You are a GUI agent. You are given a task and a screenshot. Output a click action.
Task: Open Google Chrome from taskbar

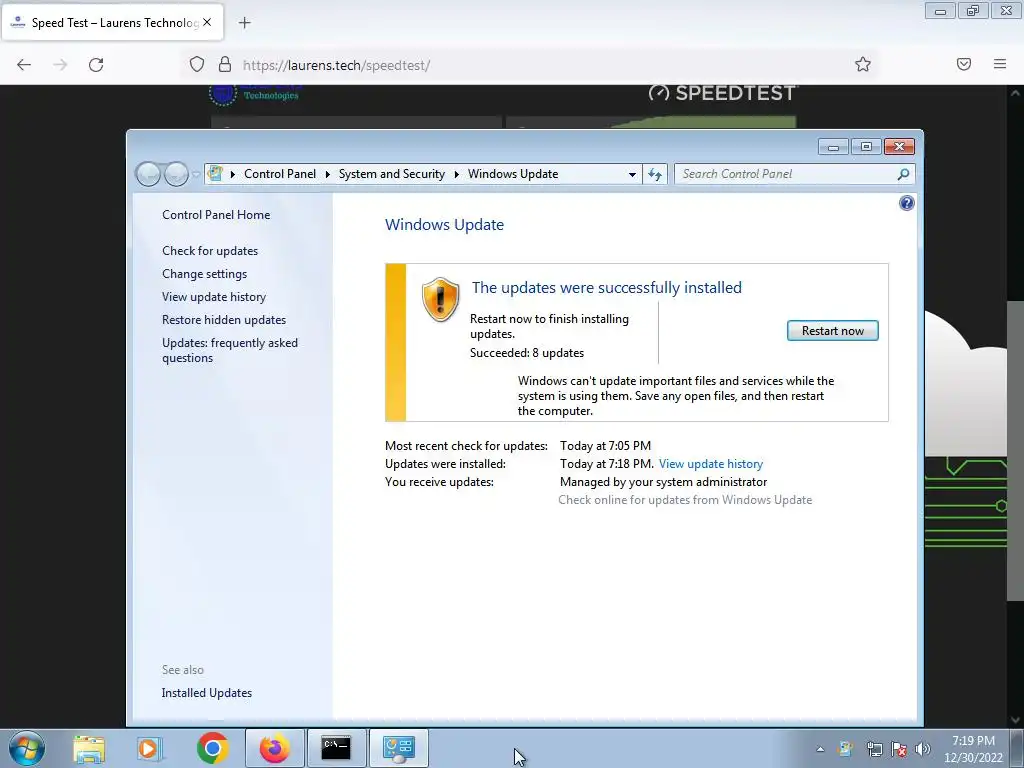(x=212, y=748)
